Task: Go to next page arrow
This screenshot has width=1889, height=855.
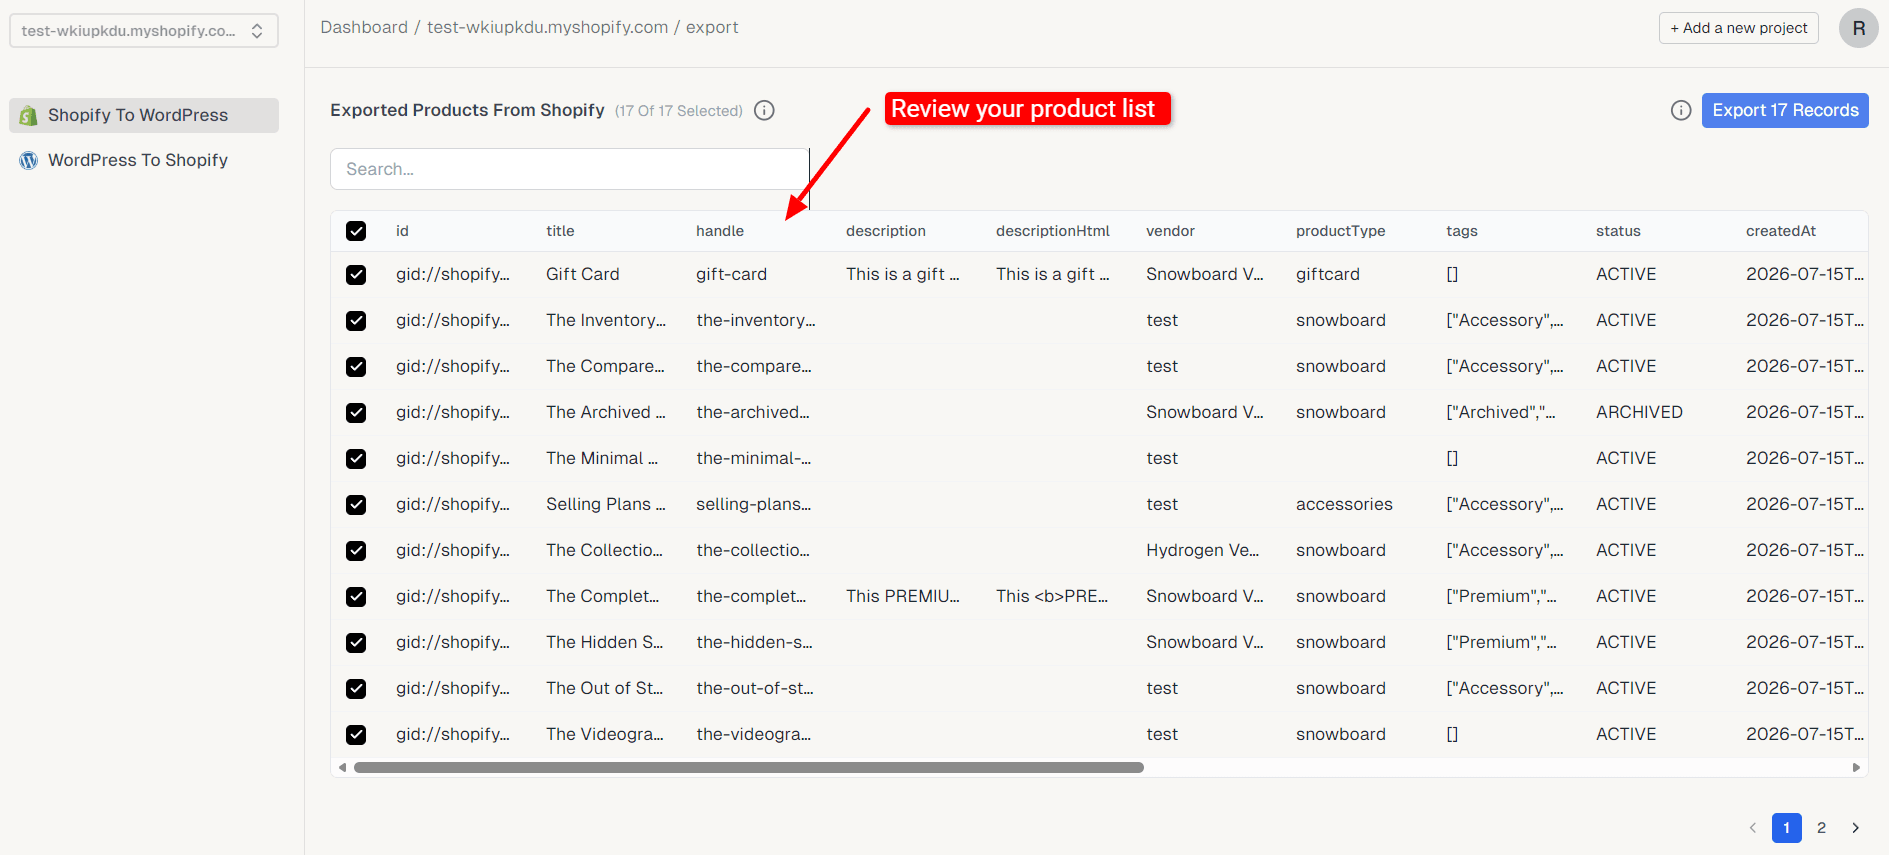Action: point(1855,828)
